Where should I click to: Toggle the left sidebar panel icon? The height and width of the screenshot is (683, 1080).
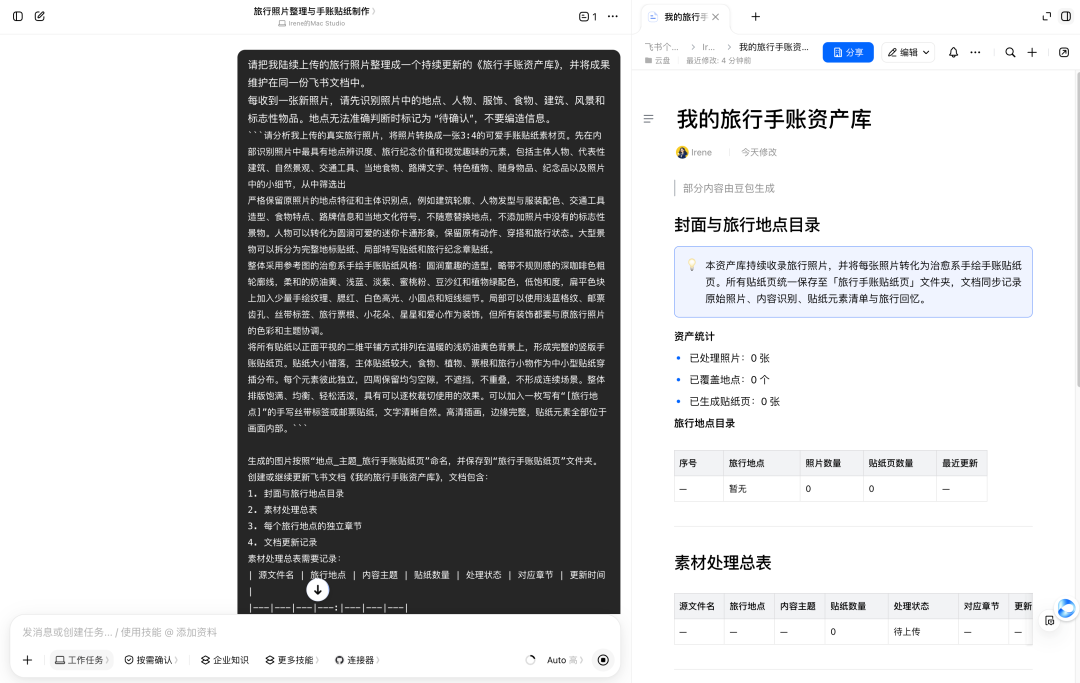tap(18, 16)
